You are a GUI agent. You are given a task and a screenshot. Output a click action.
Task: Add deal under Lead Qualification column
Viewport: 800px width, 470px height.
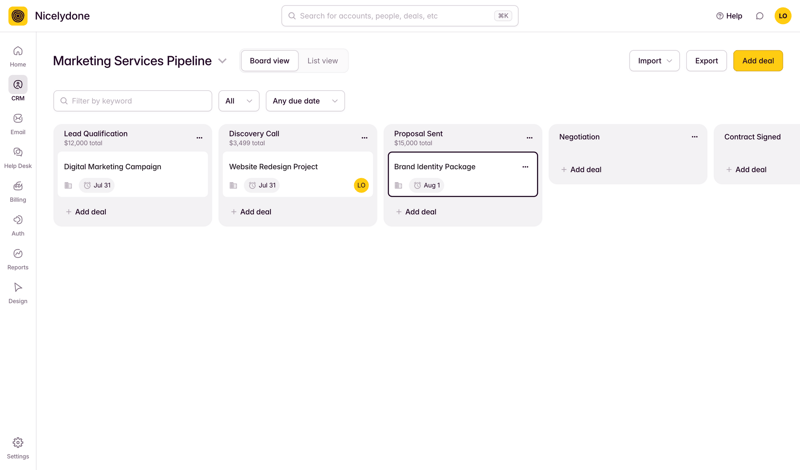[86, 212]
